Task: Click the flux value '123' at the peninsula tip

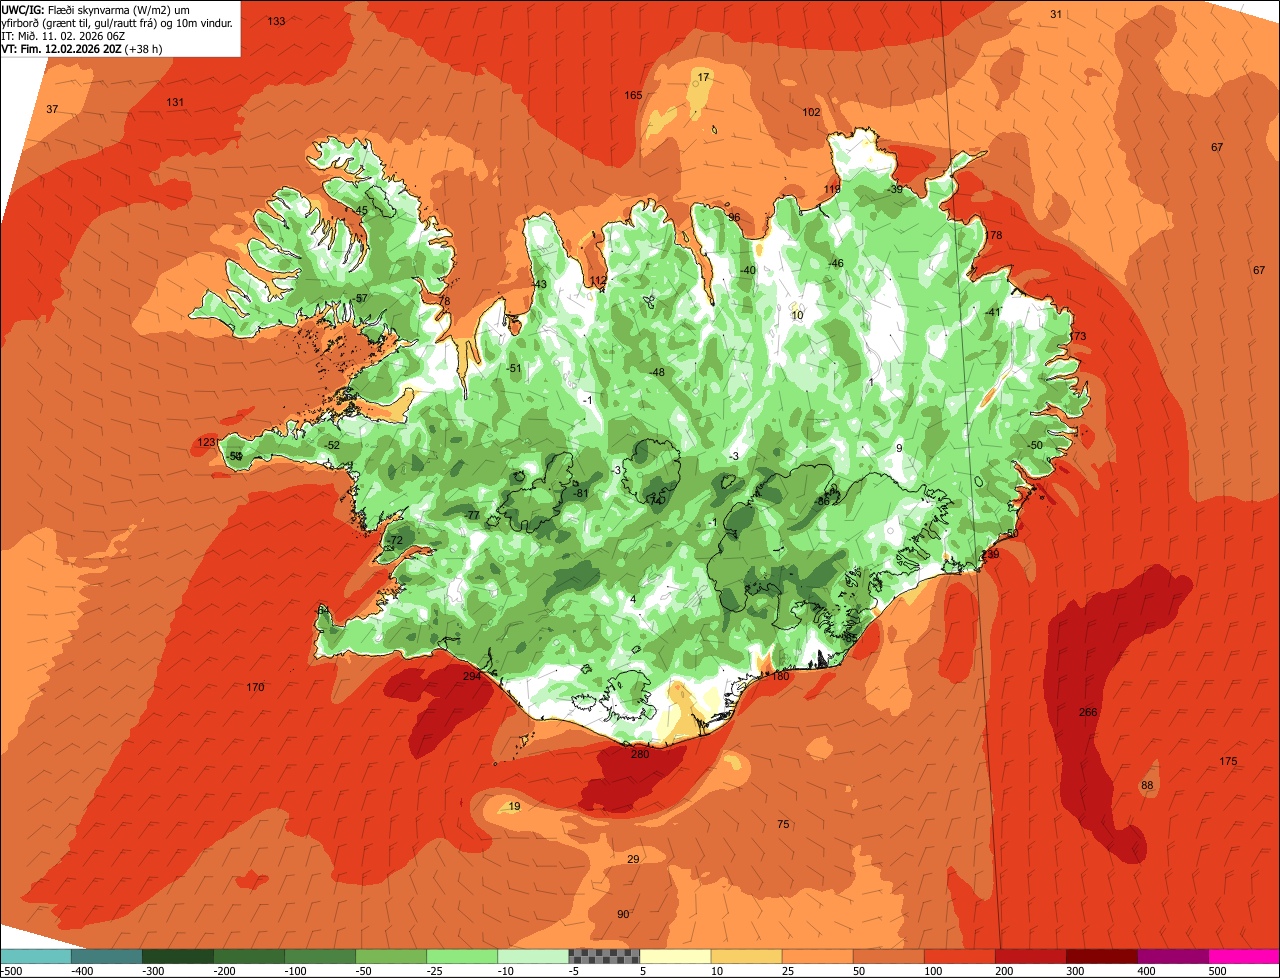Action: [x=206, y=442]
